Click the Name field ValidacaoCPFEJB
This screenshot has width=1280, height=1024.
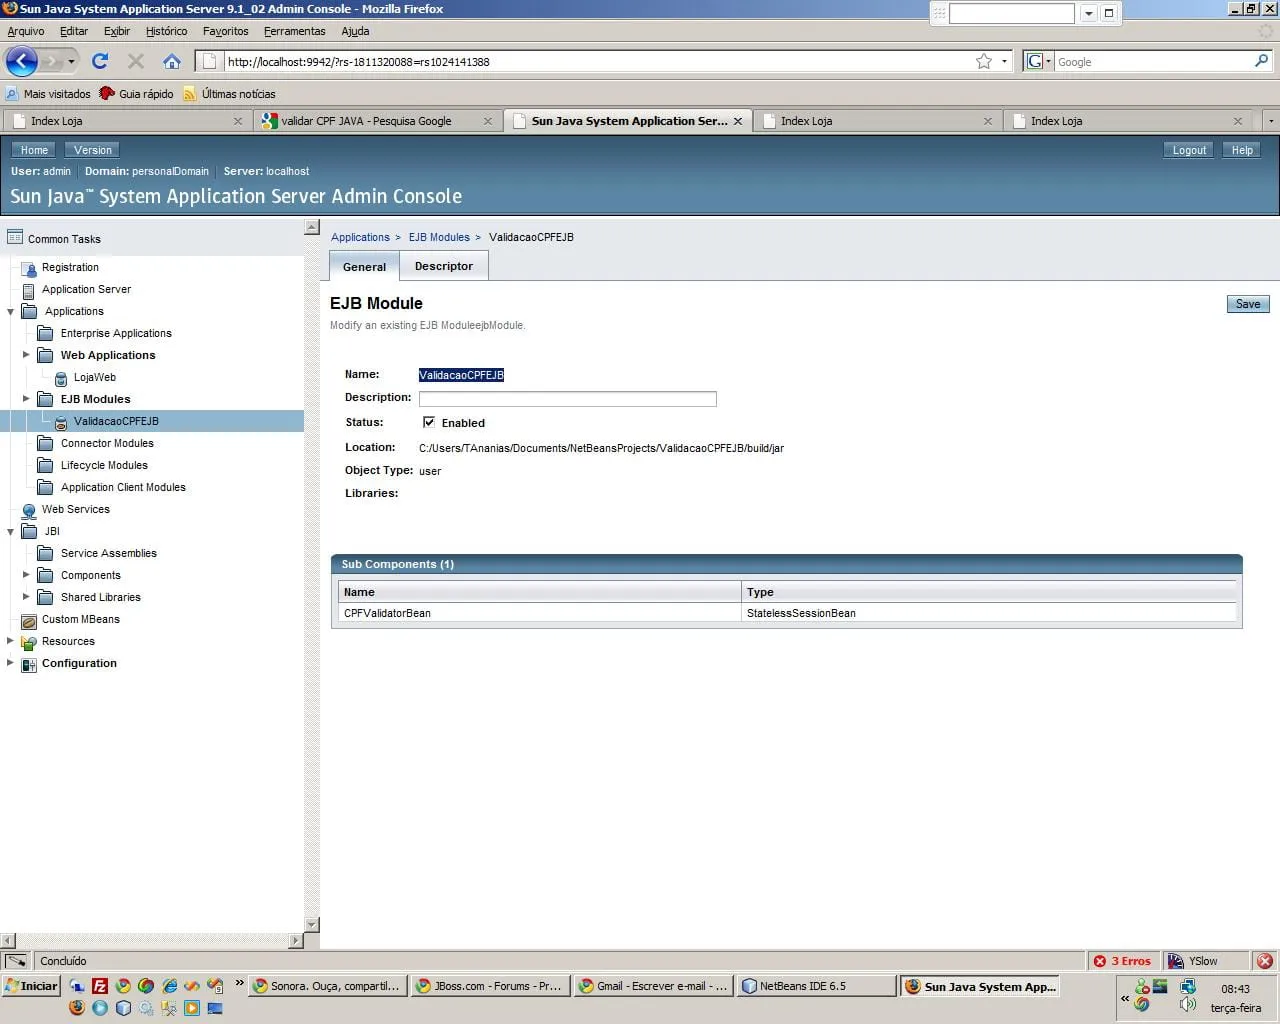click(x=461, y=375)
